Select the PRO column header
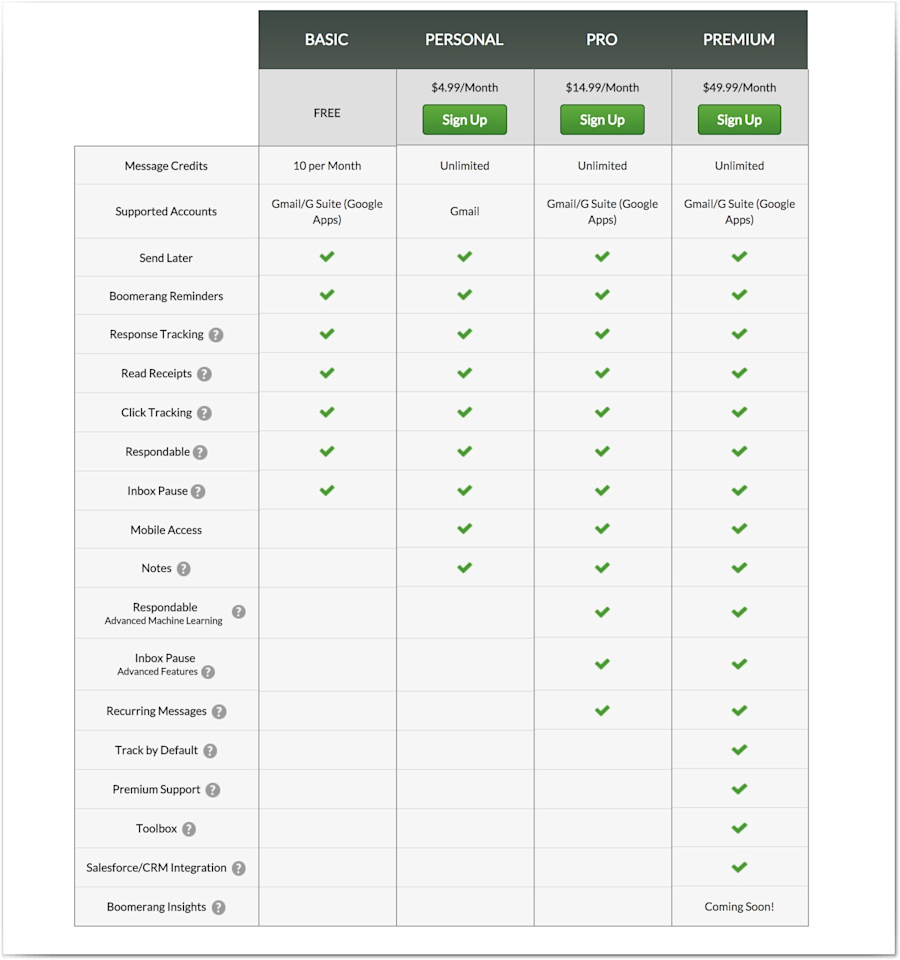900x960 pixels. (602, 39)
